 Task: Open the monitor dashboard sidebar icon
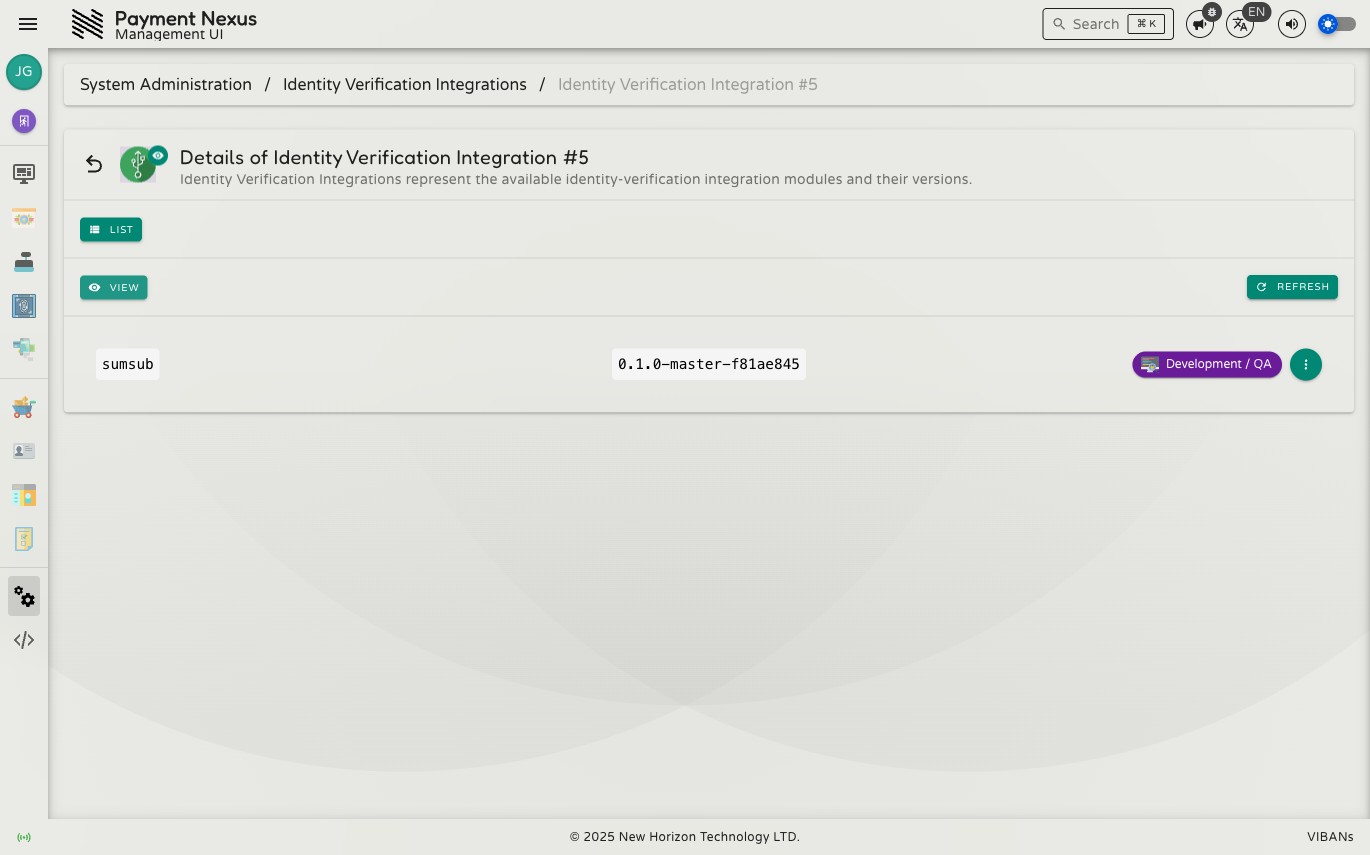24,174
